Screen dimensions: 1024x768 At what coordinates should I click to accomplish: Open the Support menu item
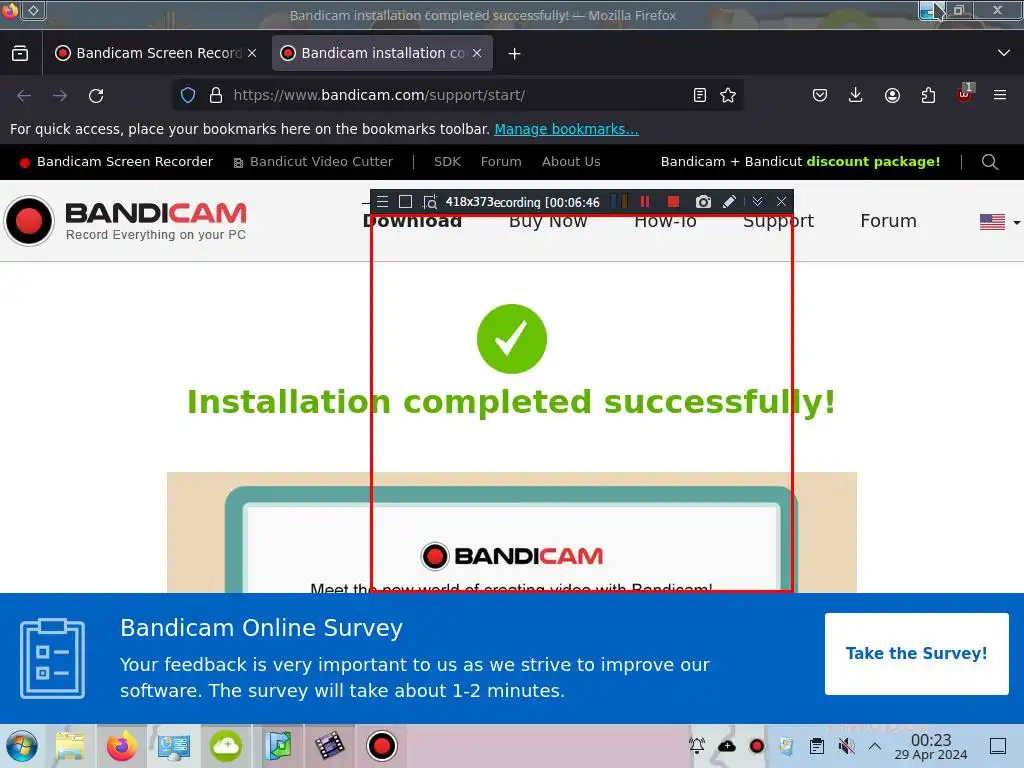[778, 221]
